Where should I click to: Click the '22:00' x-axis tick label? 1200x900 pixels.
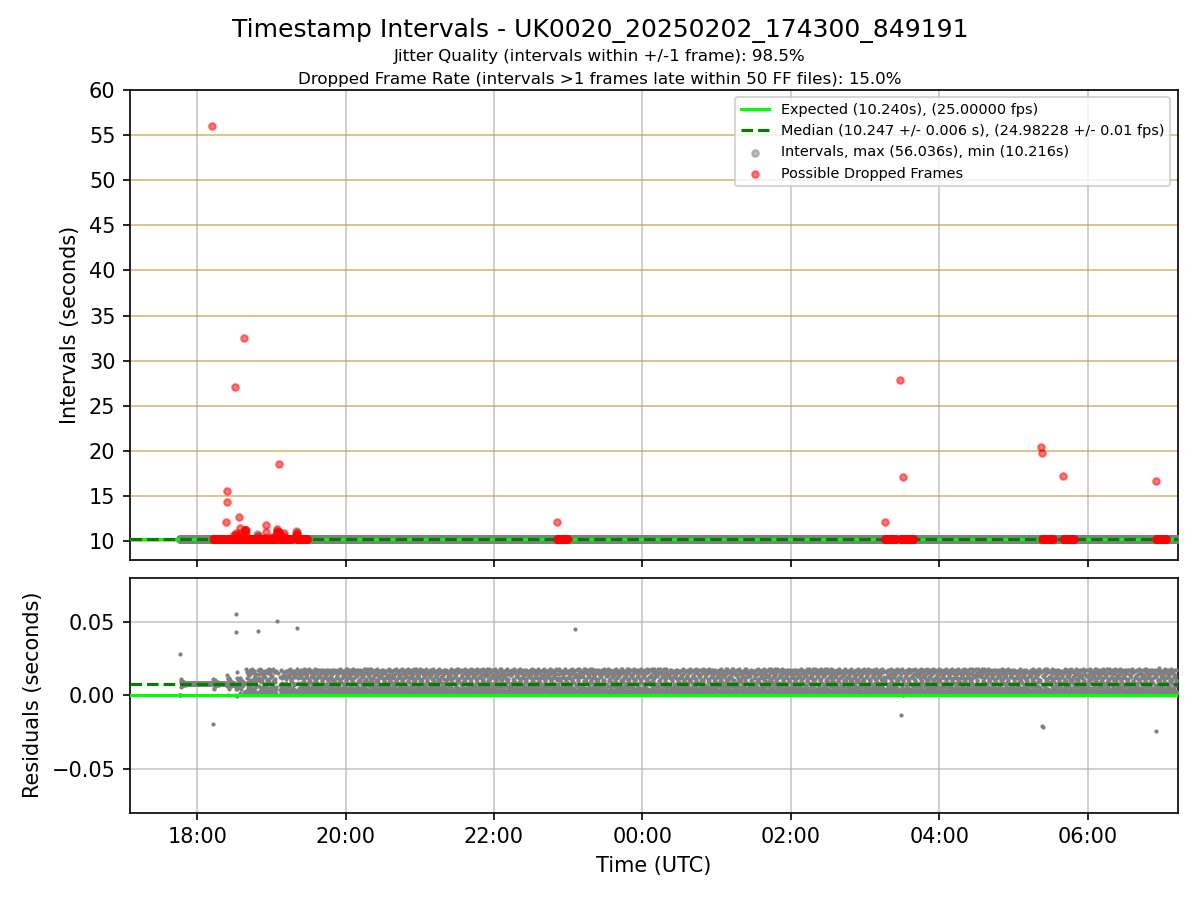[494, 835]
